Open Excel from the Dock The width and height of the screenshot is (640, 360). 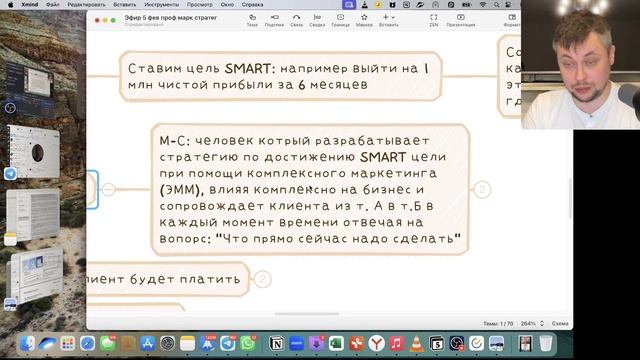pos(336,343)
